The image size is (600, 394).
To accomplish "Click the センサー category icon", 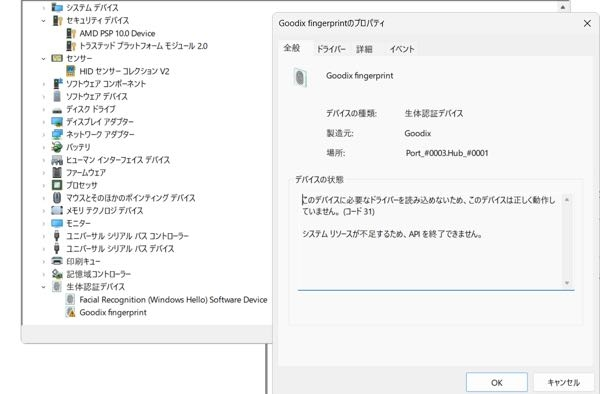I will point(57,59).
